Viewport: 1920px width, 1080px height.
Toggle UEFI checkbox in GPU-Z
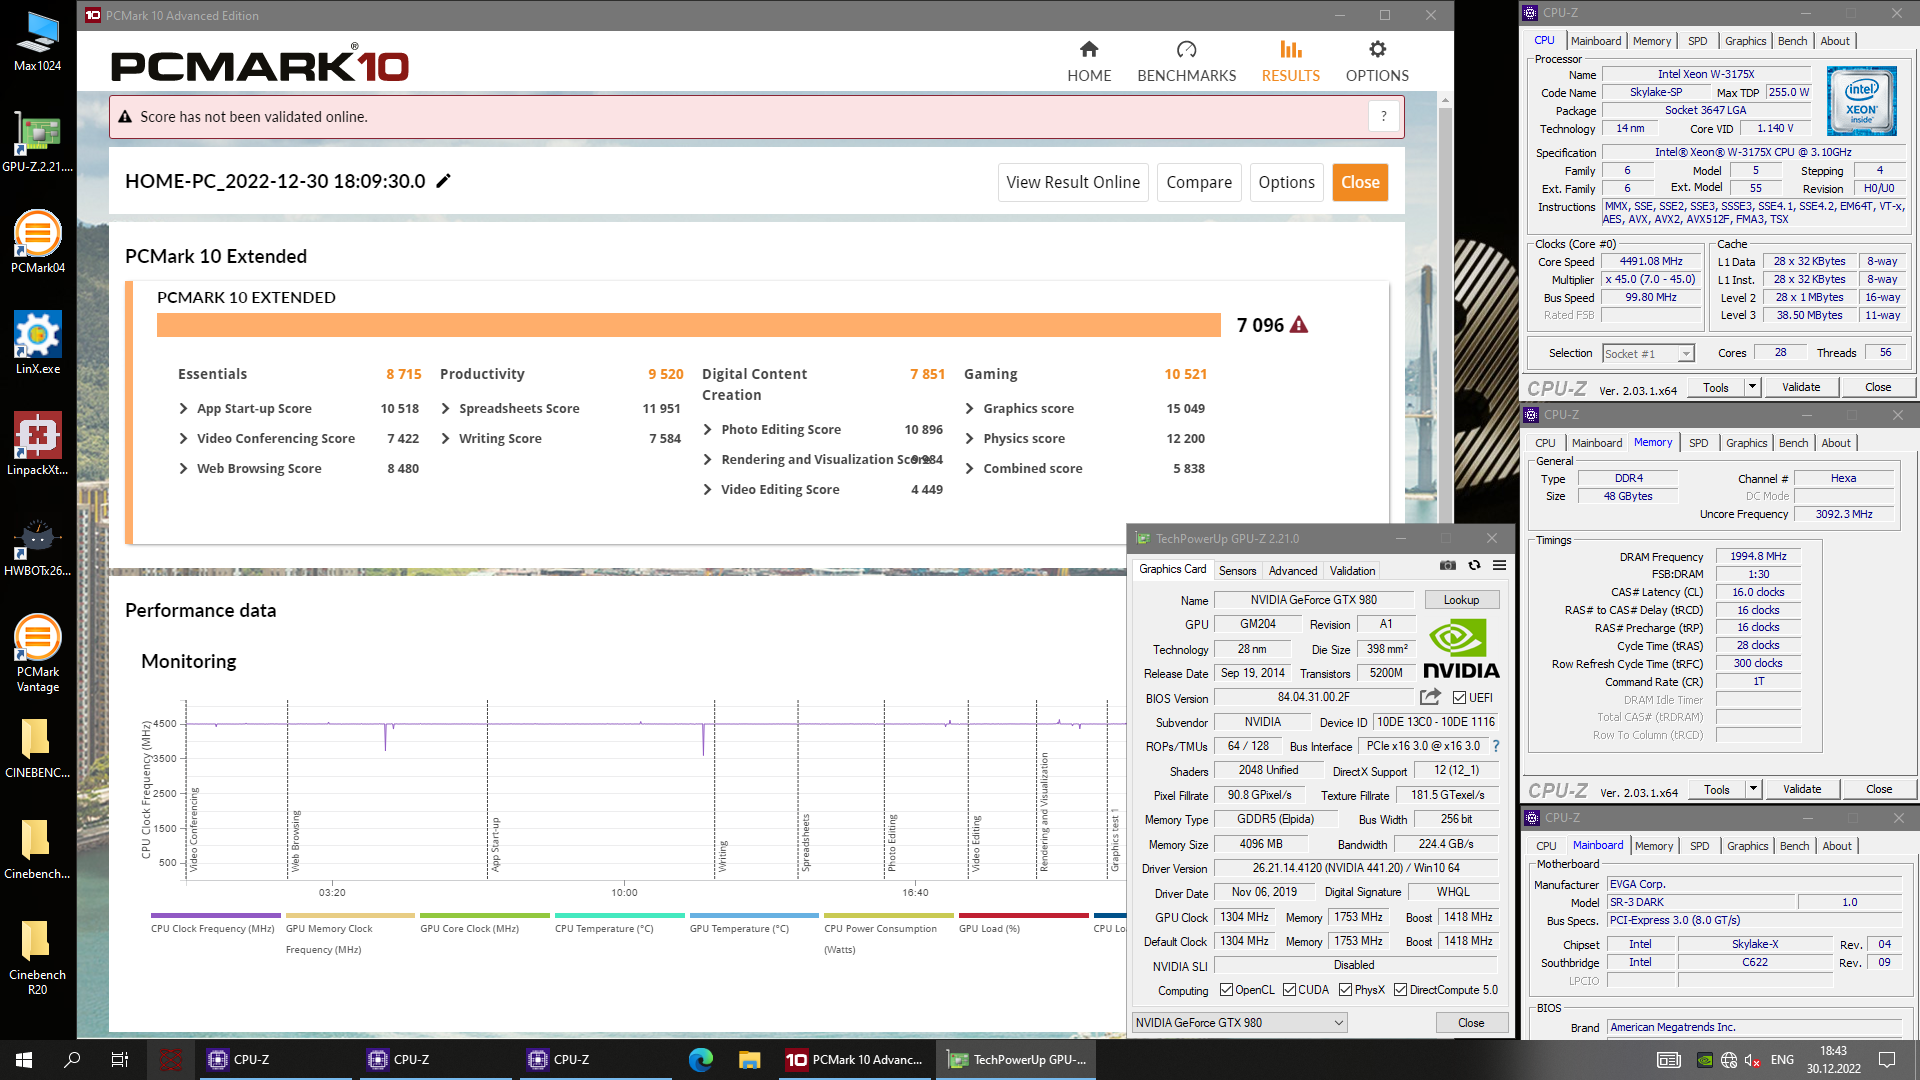click(1460, 698)
